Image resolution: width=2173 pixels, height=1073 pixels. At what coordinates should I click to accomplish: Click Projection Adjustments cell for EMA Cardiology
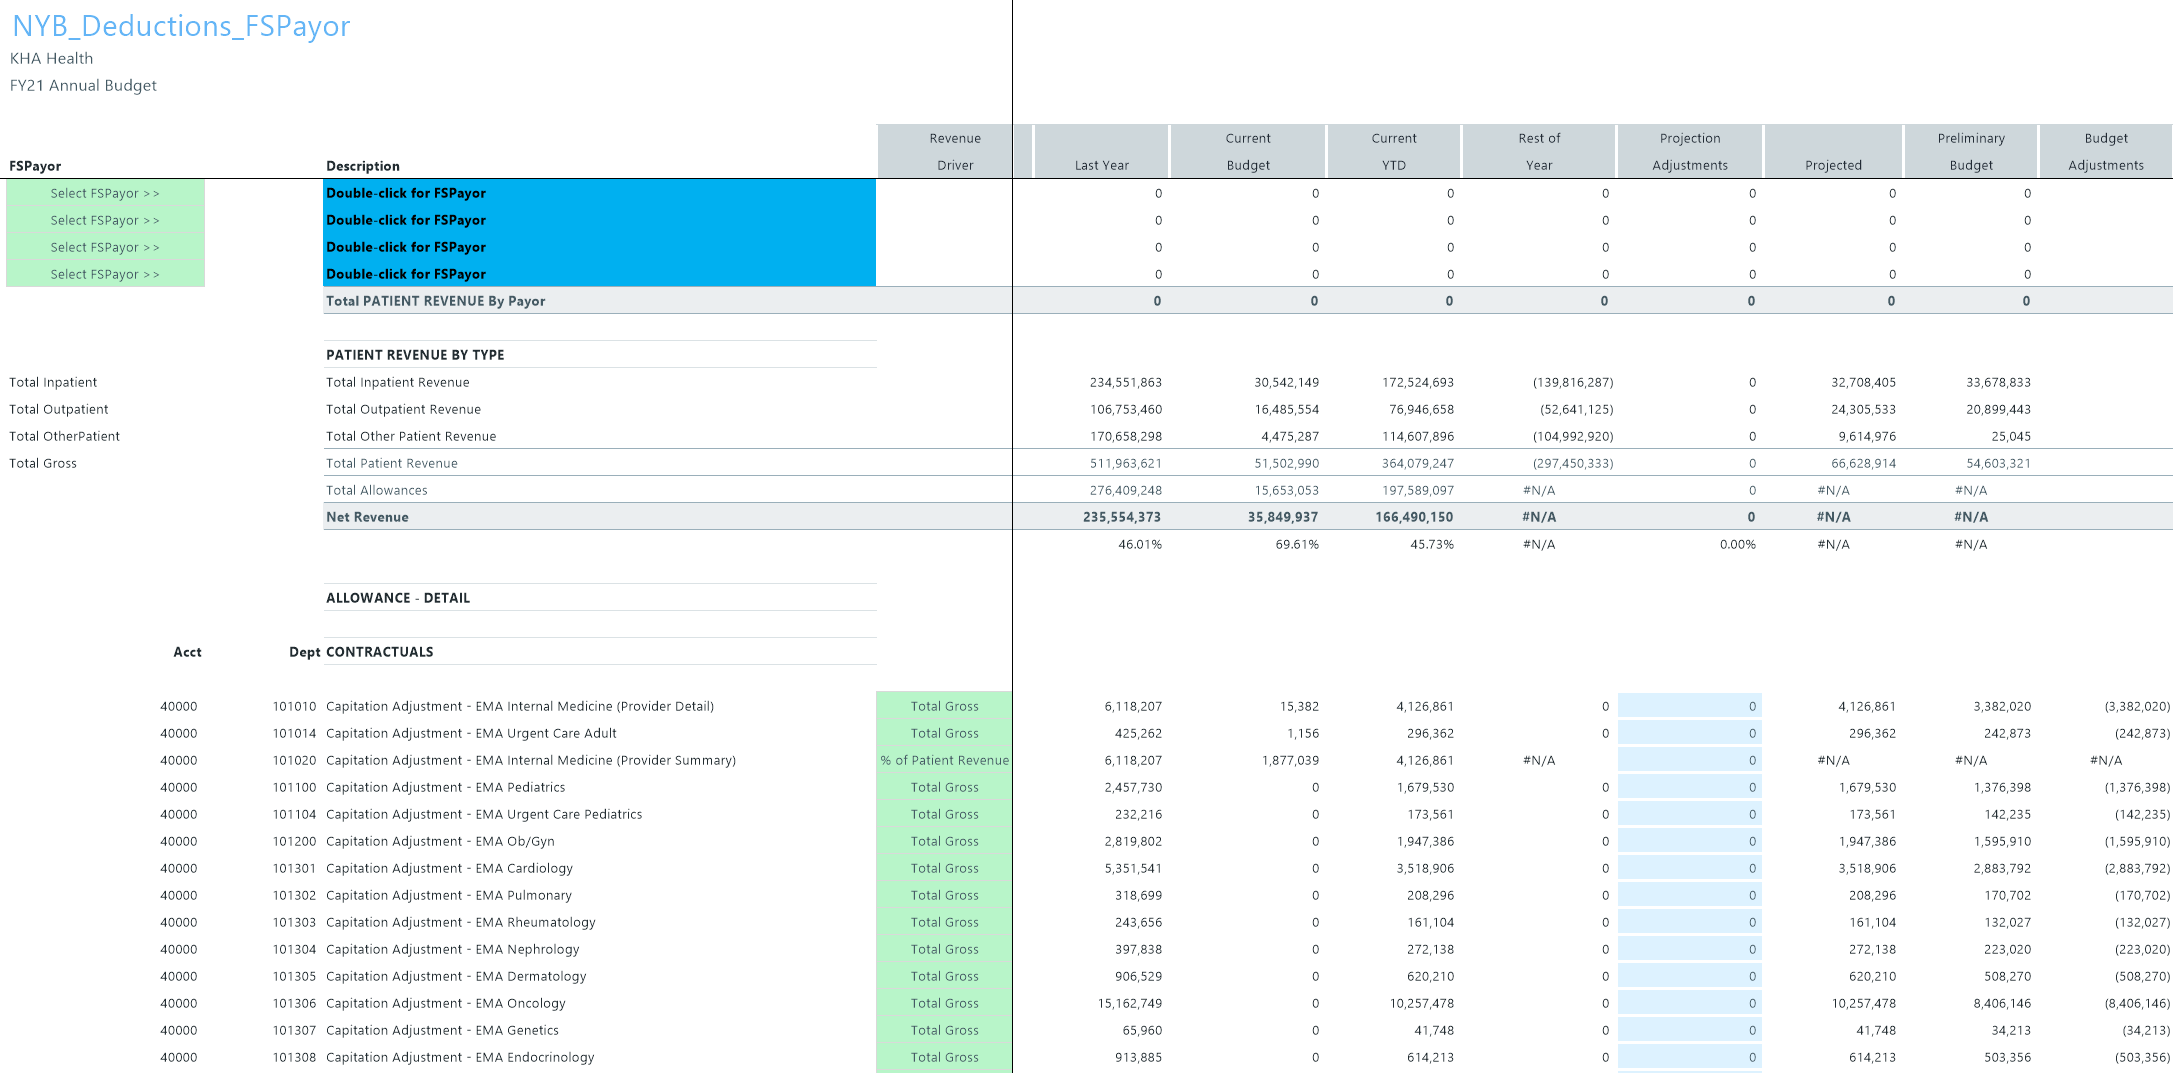1689,868
